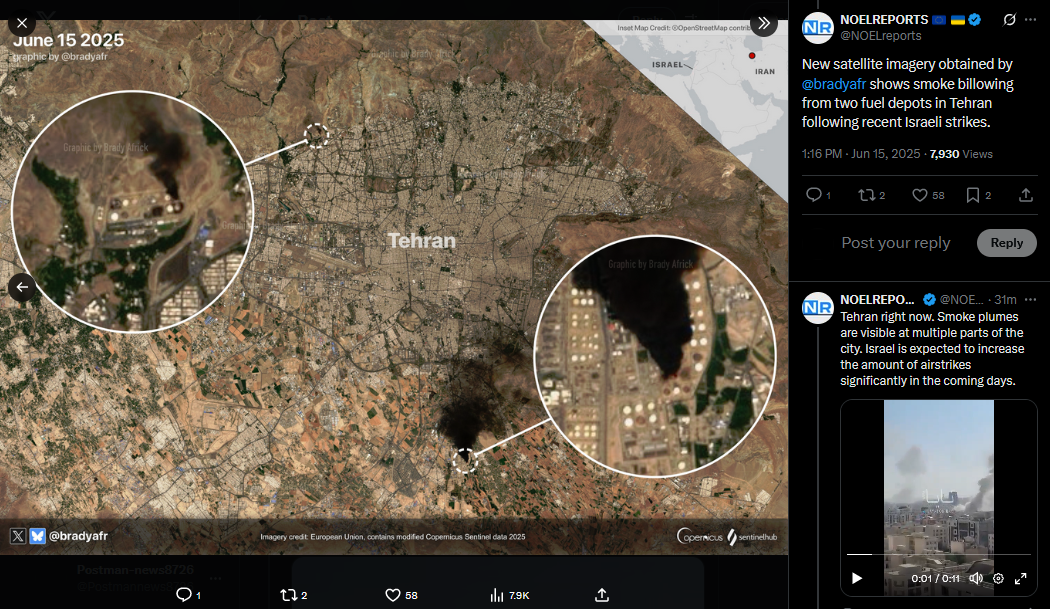
Task: Open the @NOELreports handle link
Action: tap(881, 36)
